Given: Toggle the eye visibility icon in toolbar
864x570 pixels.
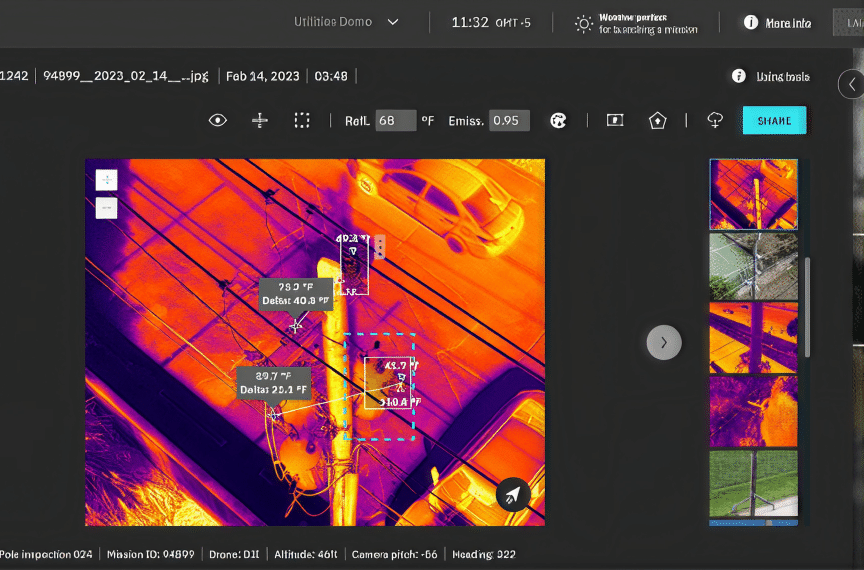Looking at the screenshot, I should (x=218, y=120).
